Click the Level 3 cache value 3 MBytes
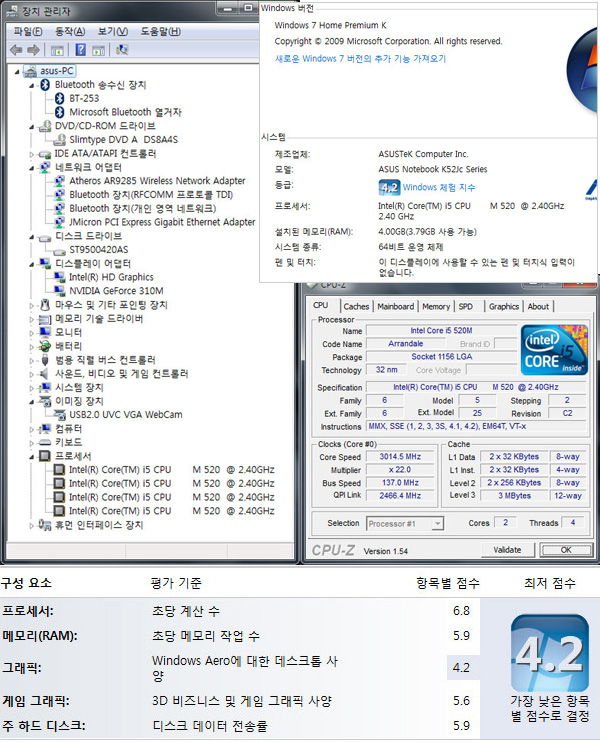Screen dimensions: 600x743 pos(515,496)
